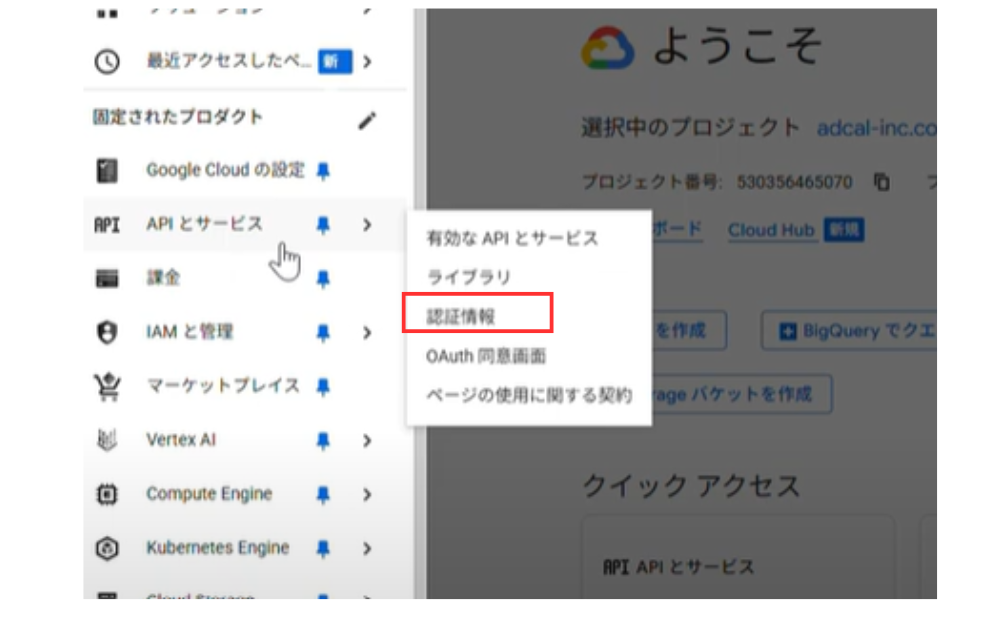1000x625 pixels.
Task: Click the 新規 badge next to Cloud Hub
Action: click(844, 230)
